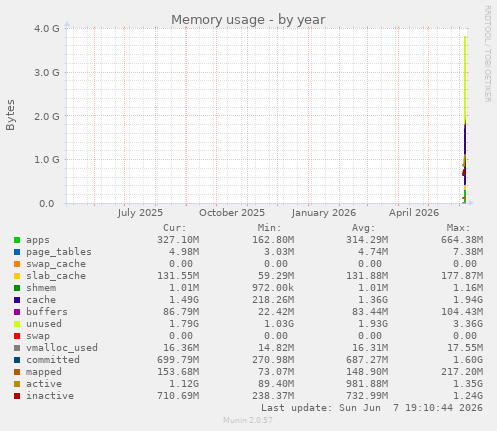Click the lime unused legend swatch
Image resolution: width=497 pixels, height=431 pixels.
click(x=17, y=324)
